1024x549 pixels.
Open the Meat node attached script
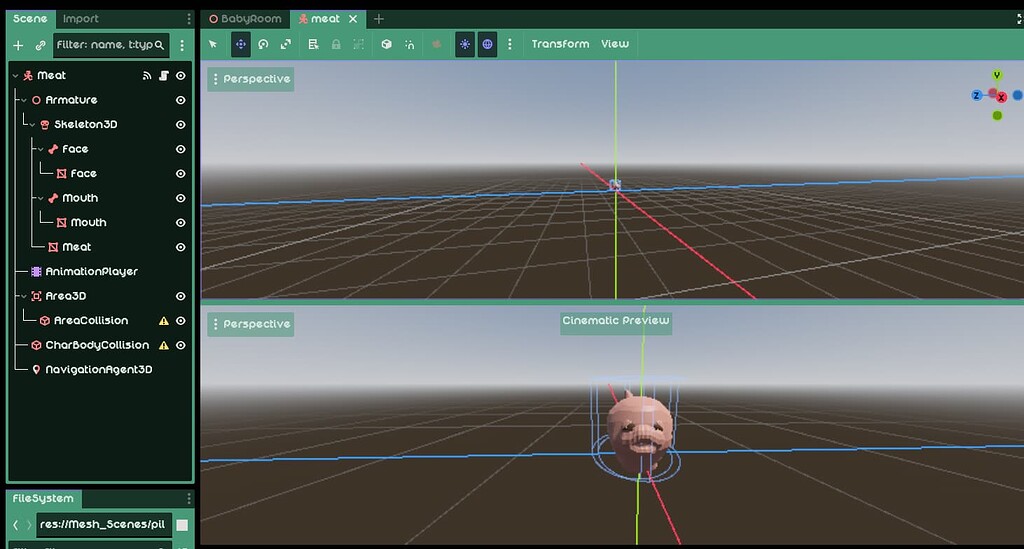(164, 76)
